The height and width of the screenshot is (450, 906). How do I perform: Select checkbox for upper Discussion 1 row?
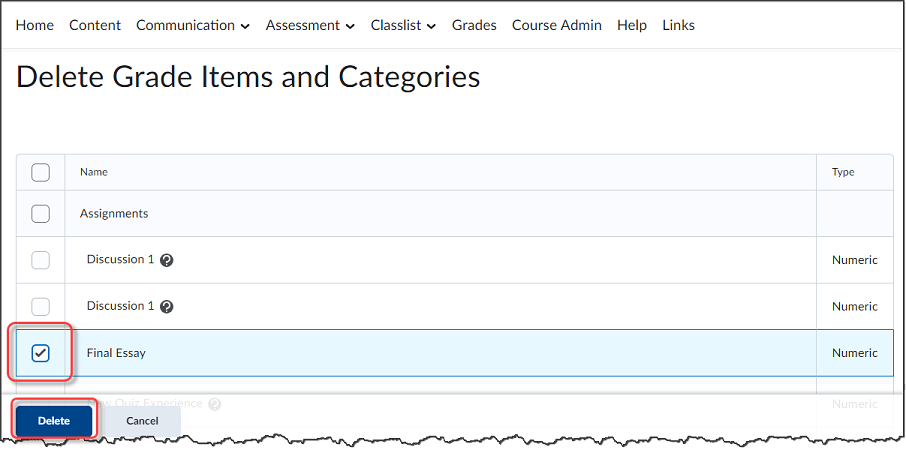41,260
